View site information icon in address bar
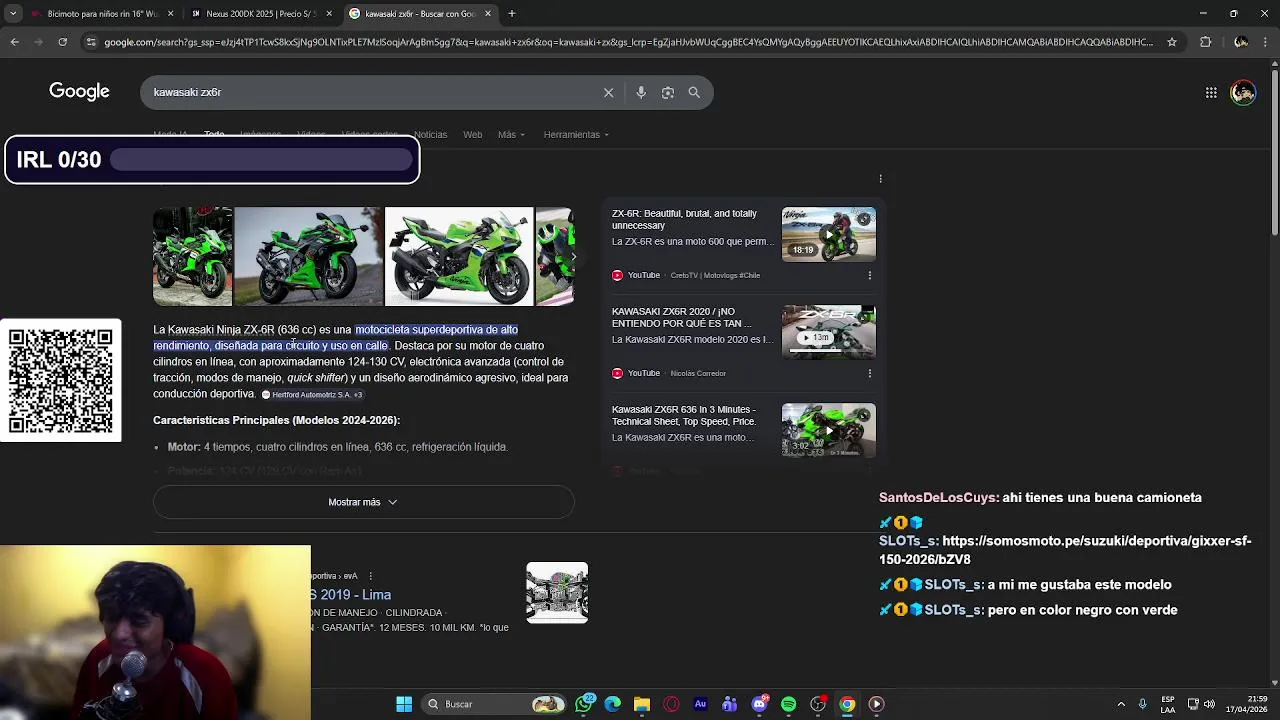Image resolution: width=1280 pixels, height=720 pixels. (x=91, y=42)
